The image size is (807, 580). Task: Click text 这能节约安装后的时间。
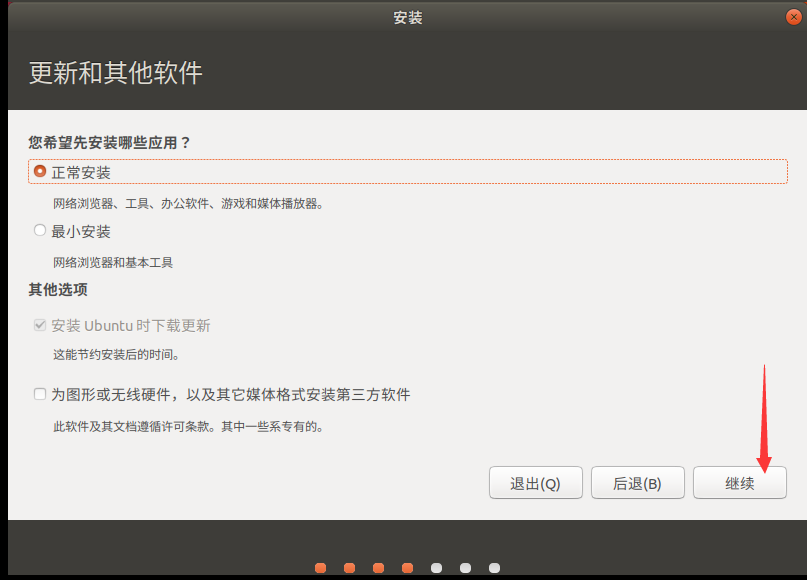point(116,355)
